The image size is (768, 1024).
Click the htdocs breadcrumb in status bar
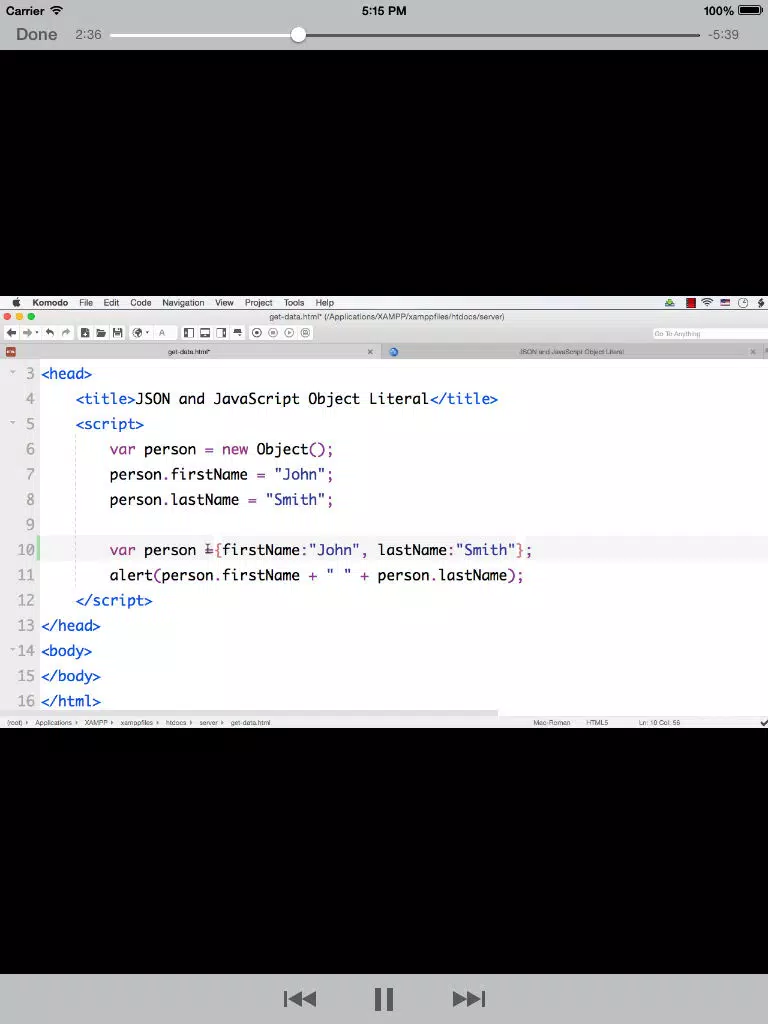(176, 722)
